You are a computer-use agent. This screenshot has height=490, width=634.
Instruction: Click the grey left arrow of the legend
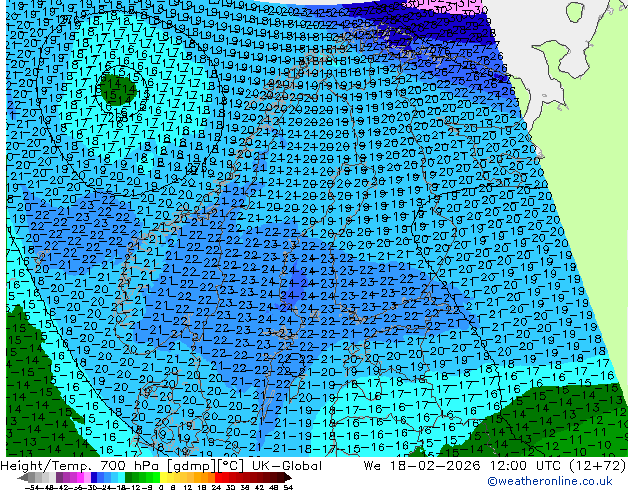[22, 477]
